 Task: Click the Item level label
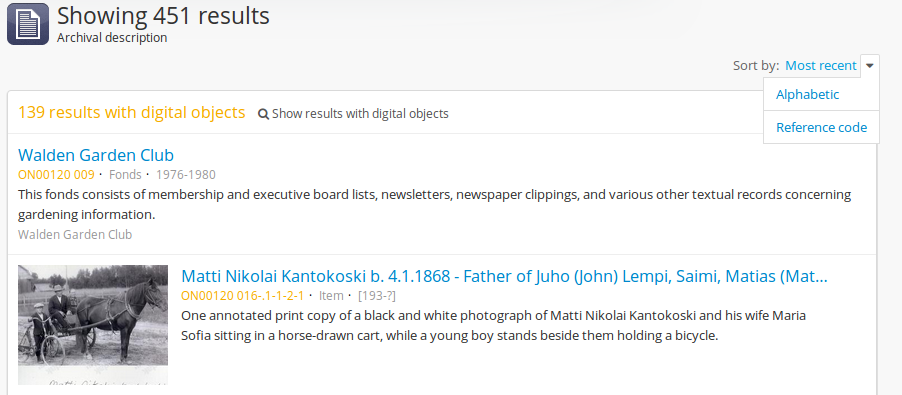pyautogui.click(x=331, y=296)
